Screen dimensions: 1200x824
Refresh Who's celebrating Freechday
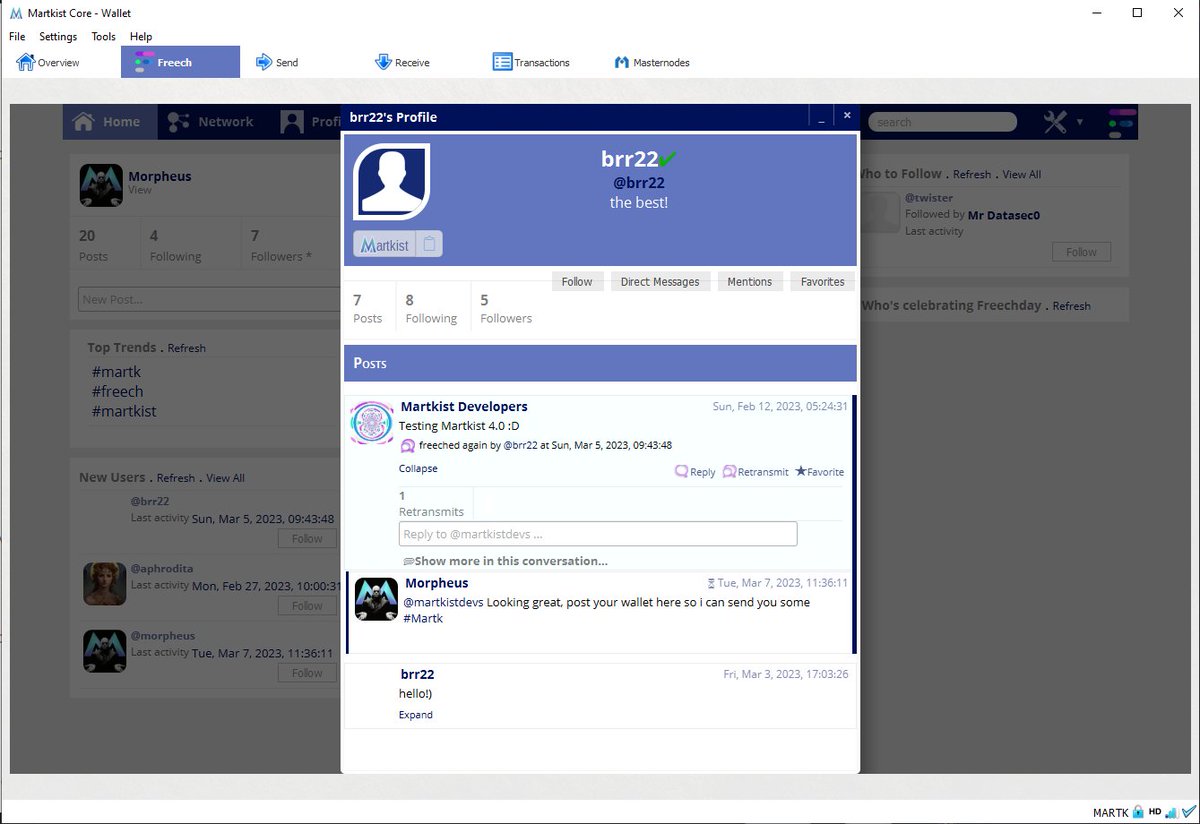pos(1071,306)
